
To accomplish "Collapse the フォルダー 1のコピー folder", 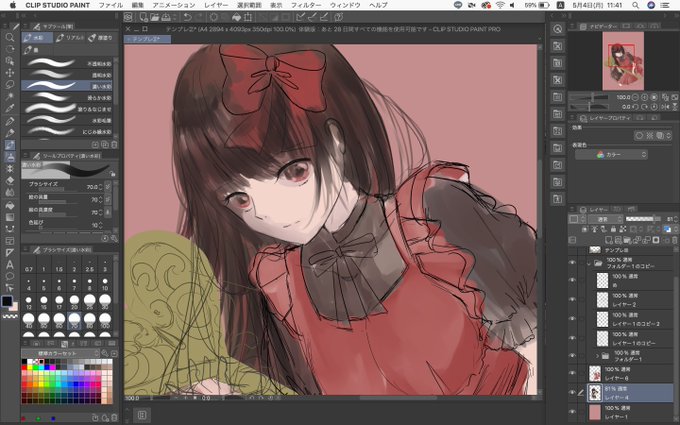I will 588,263.
